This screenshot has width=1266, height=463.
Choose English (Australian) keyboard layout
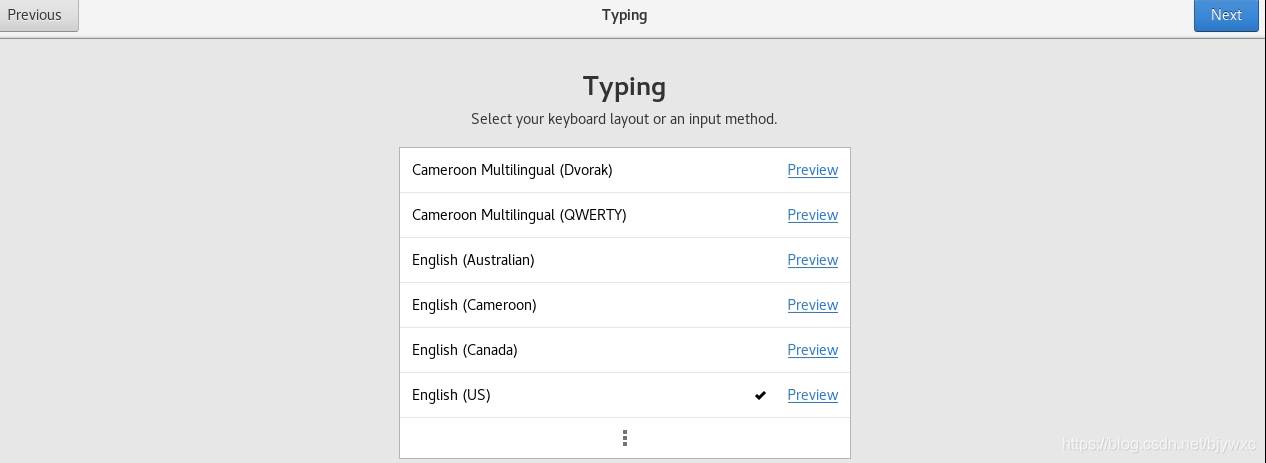click(x=473, y=260)
